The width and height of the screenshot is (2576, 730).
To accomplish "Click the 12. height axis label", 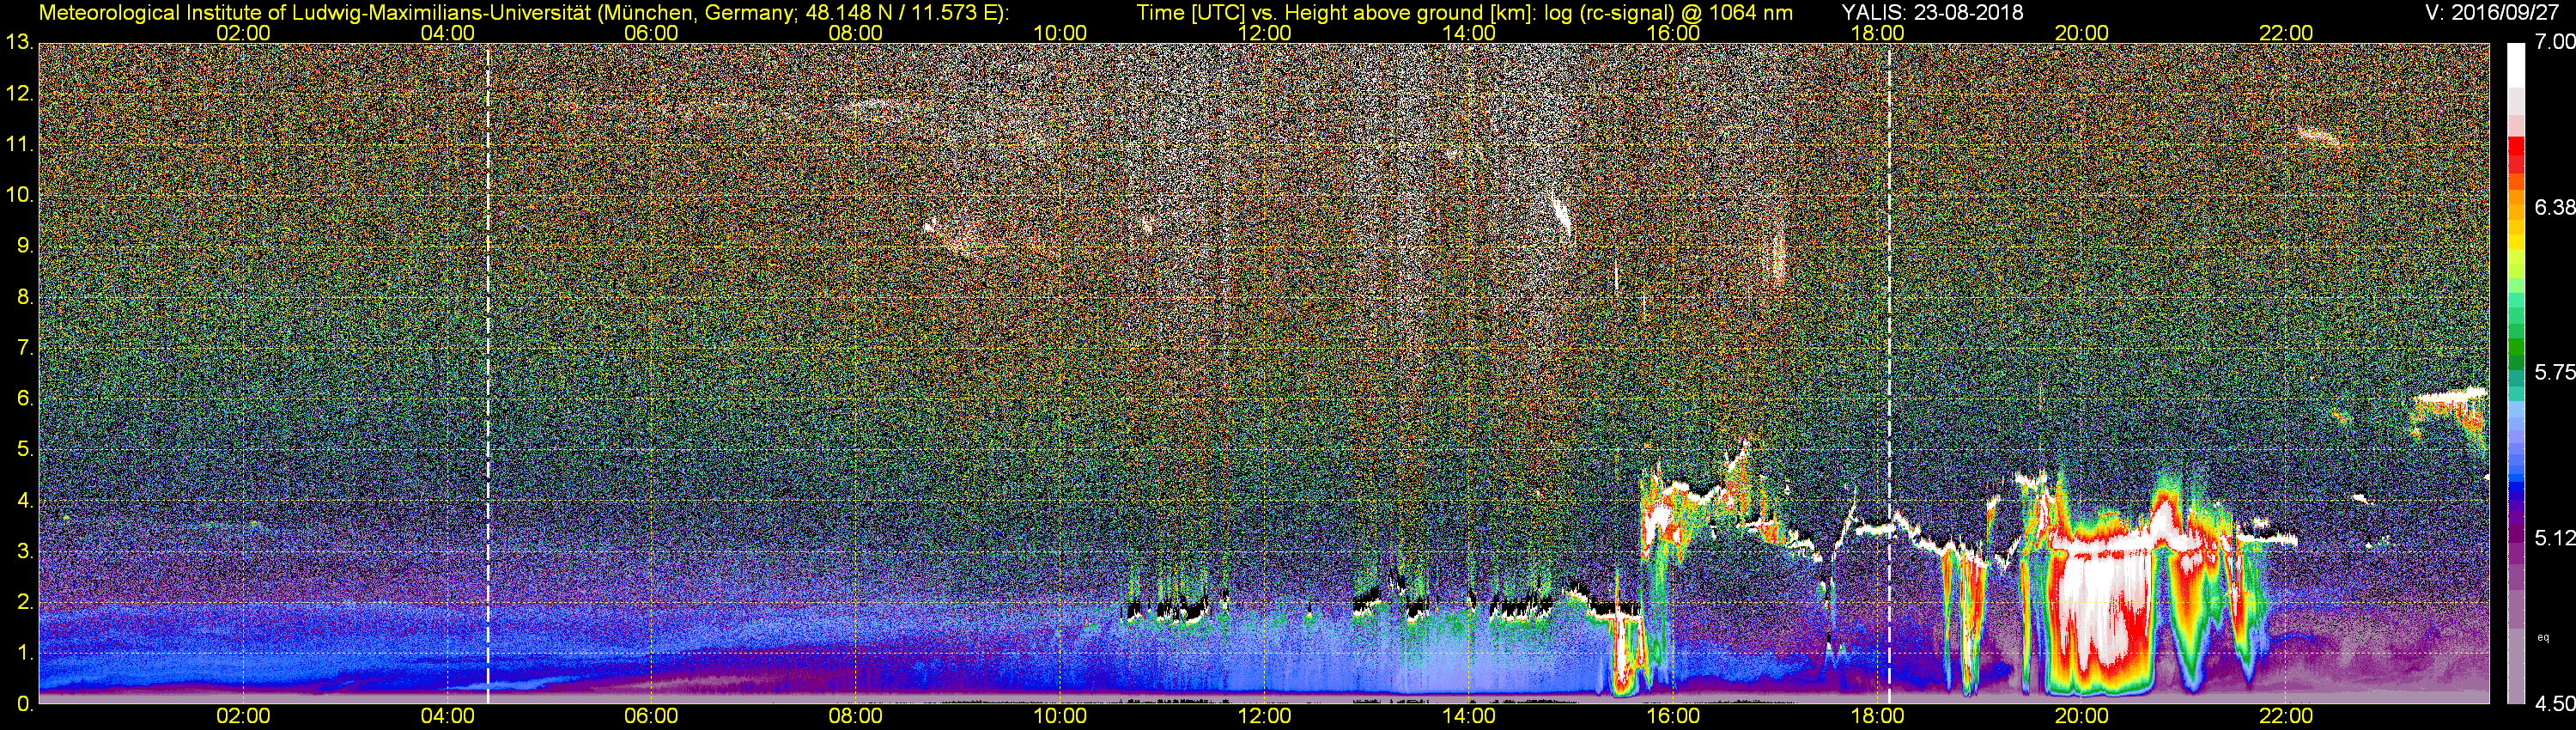I will [x=20, y=94].
